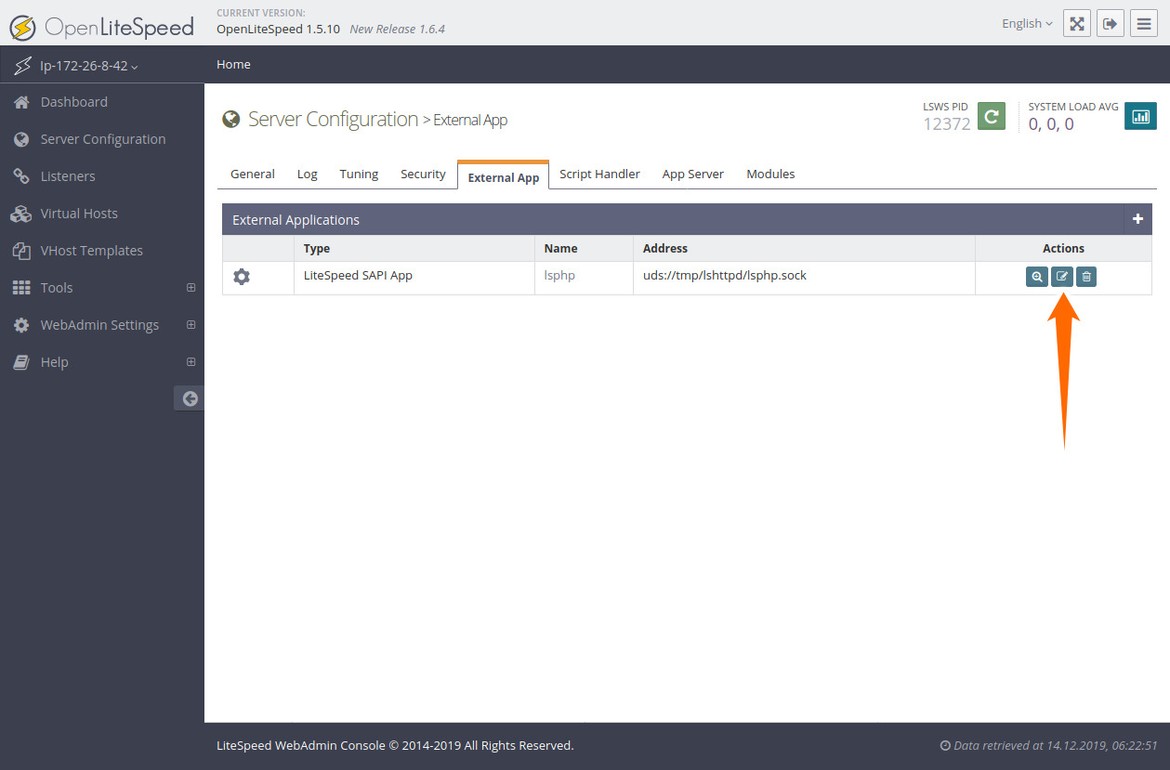Expand the Help submenu

191,362
